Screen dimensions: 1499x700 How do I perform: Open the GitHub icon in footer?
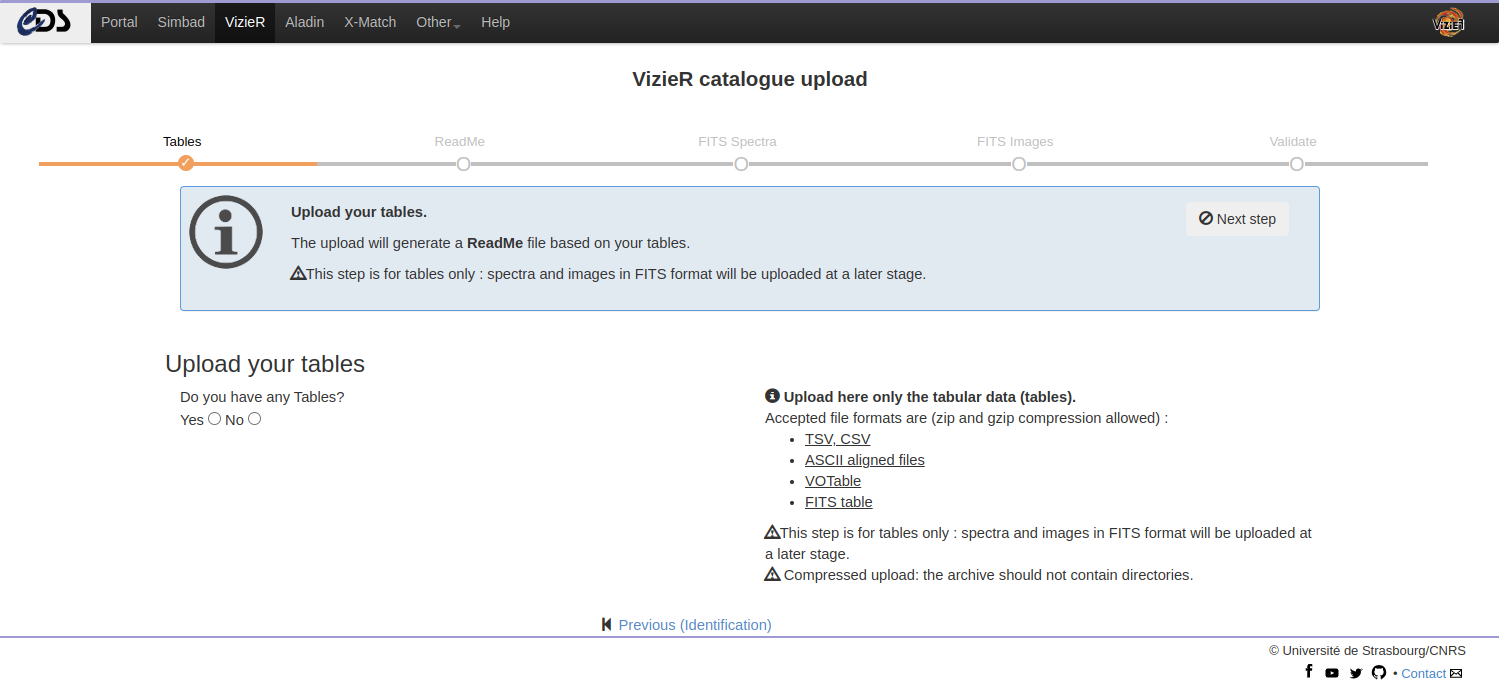1379,672
